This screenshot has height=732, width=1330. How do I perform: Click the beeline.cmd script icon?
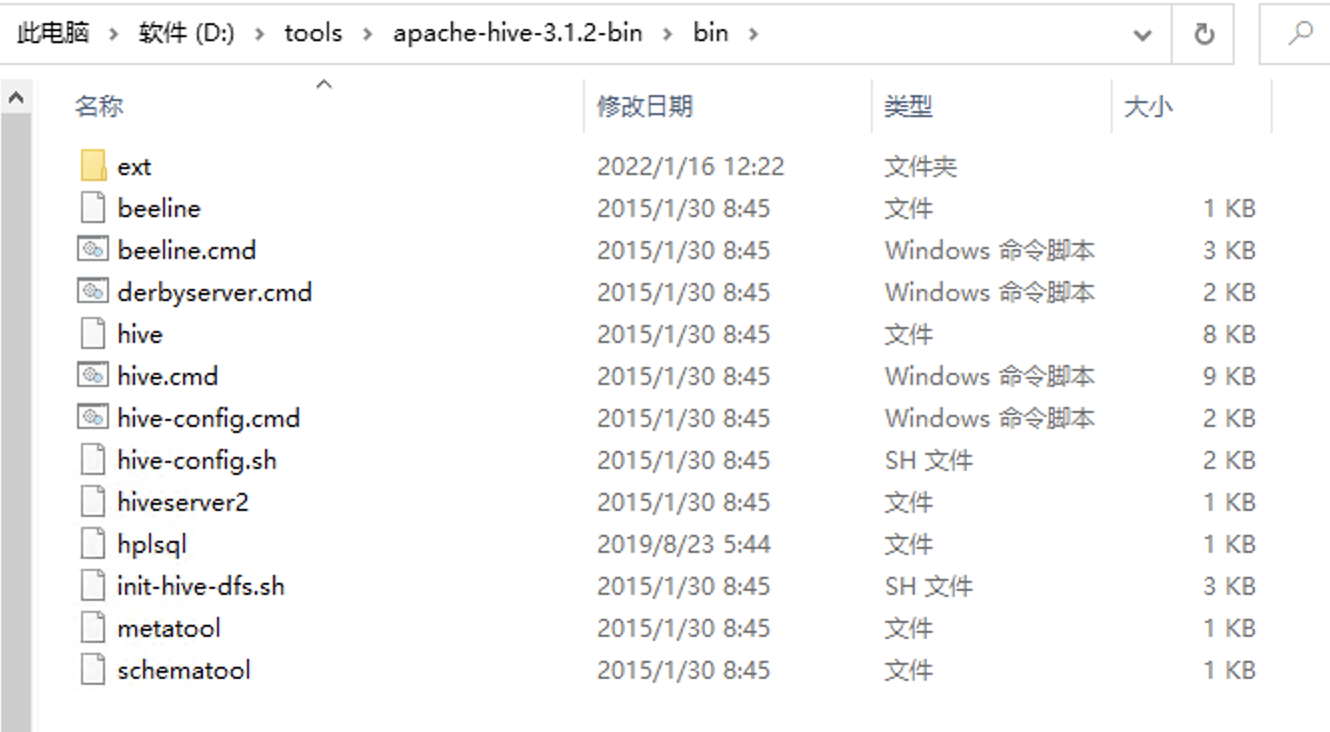point(92,250)
